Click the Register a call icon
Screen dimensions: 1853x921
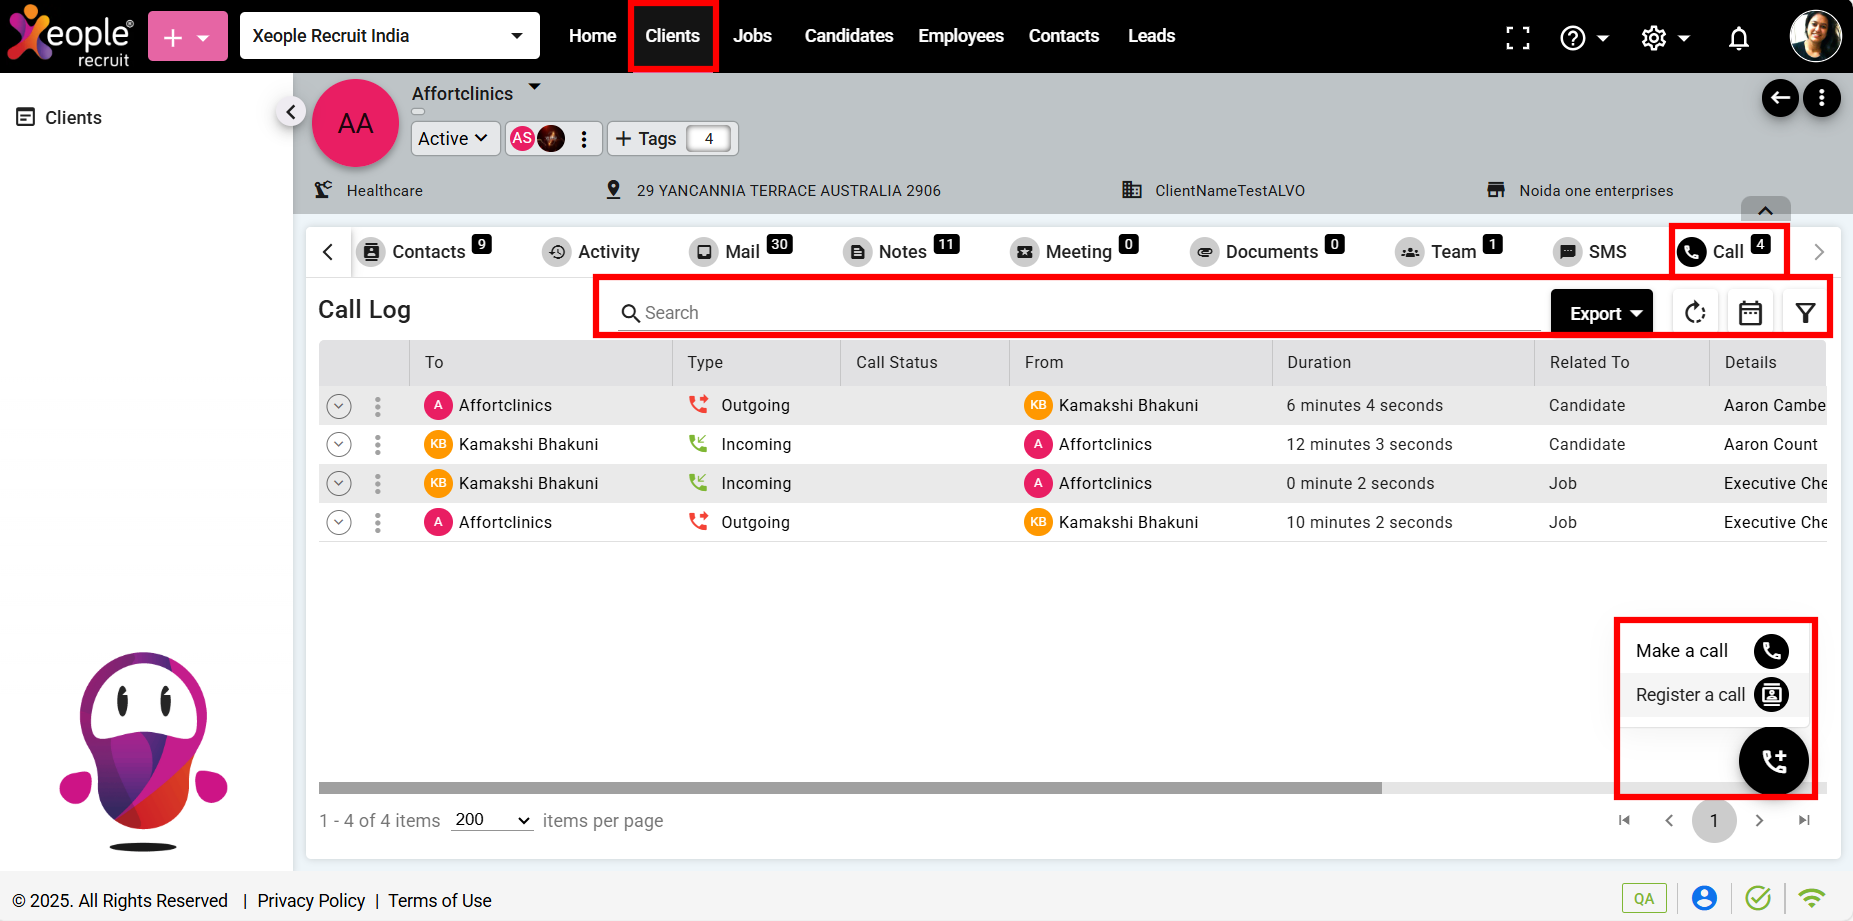pyautogui.click(x=1771, y=694)
